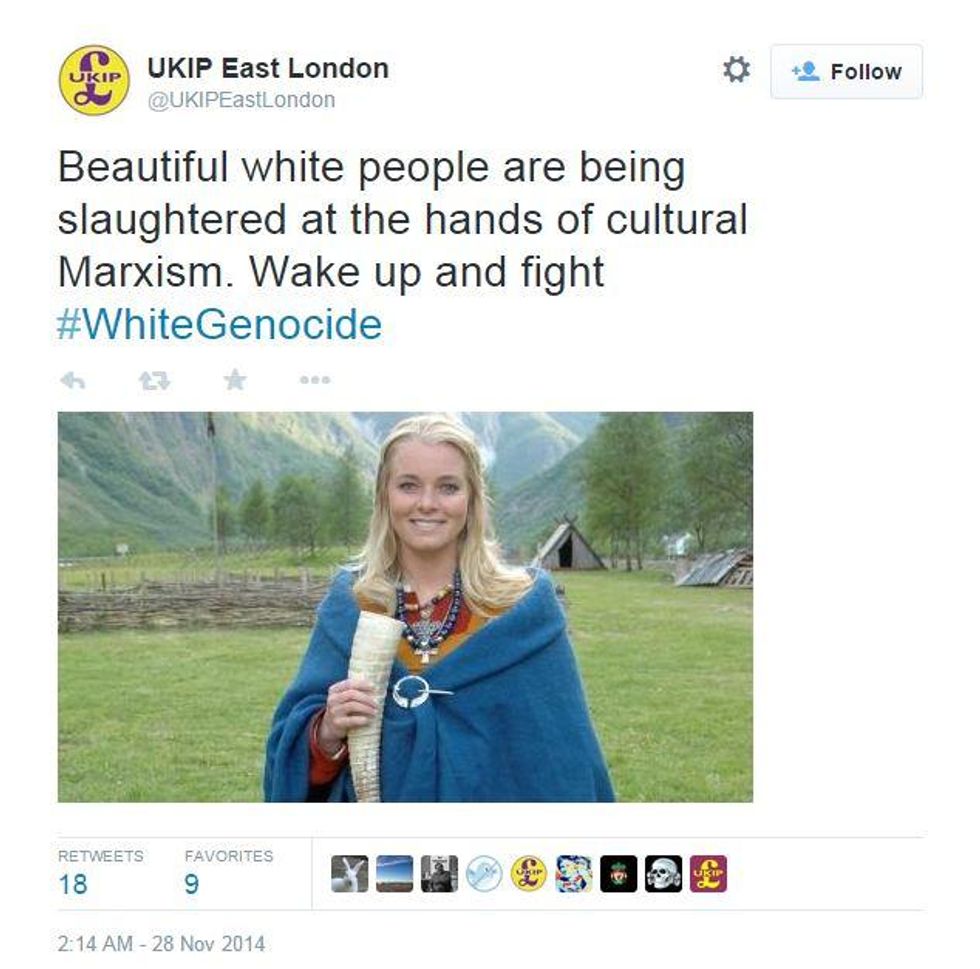
Task: Open the 2:14 AM 28 Nov 2014 timestamp
Action: pos(161,943)
